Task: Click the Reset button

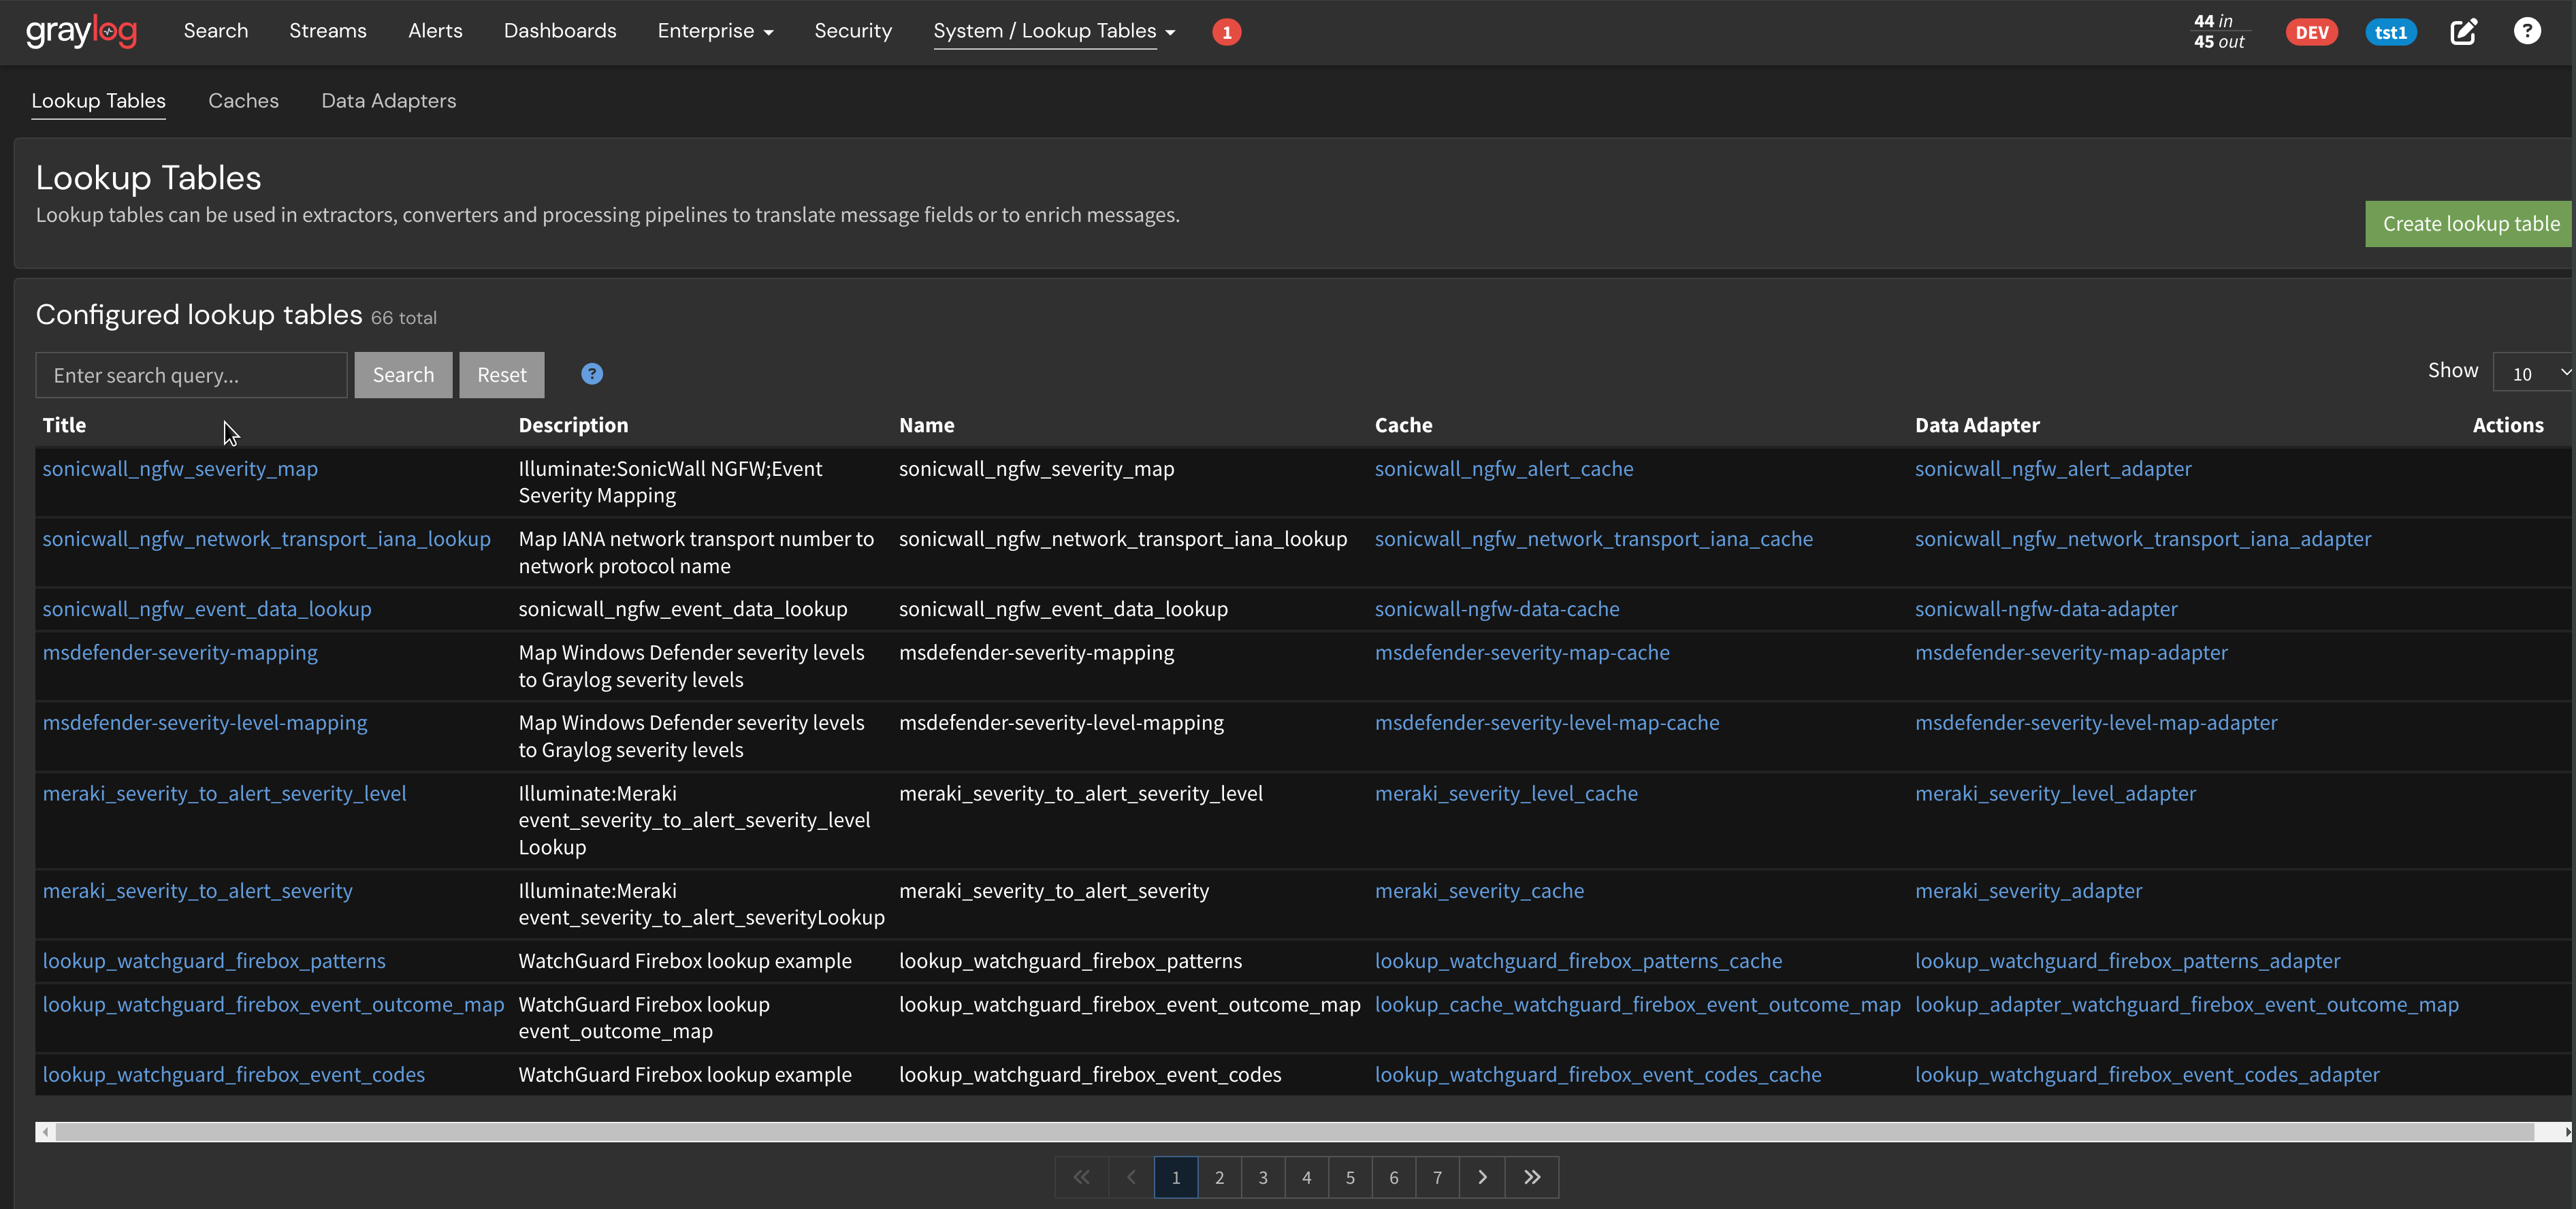Action: 501,374
